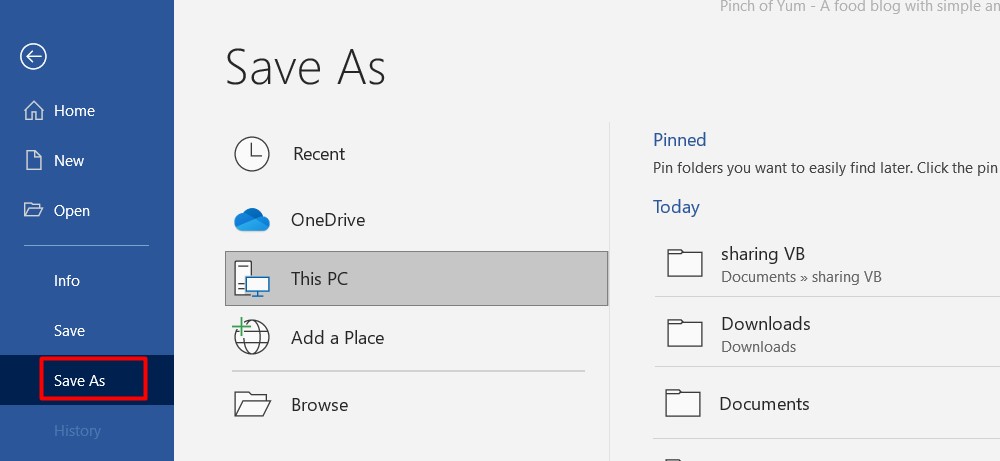Click the back arrow icon

coord(33,57)
